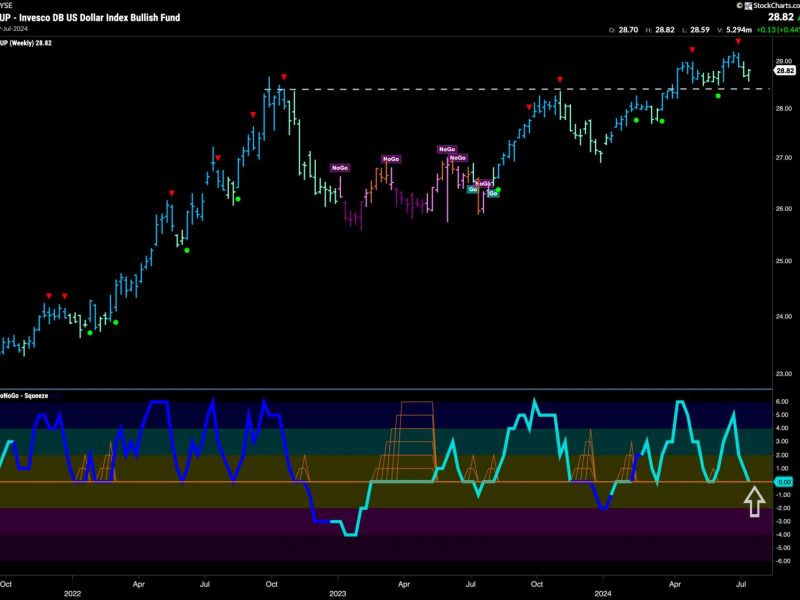
Task: Click the date label under the chart title
Action: coord(14,29)
